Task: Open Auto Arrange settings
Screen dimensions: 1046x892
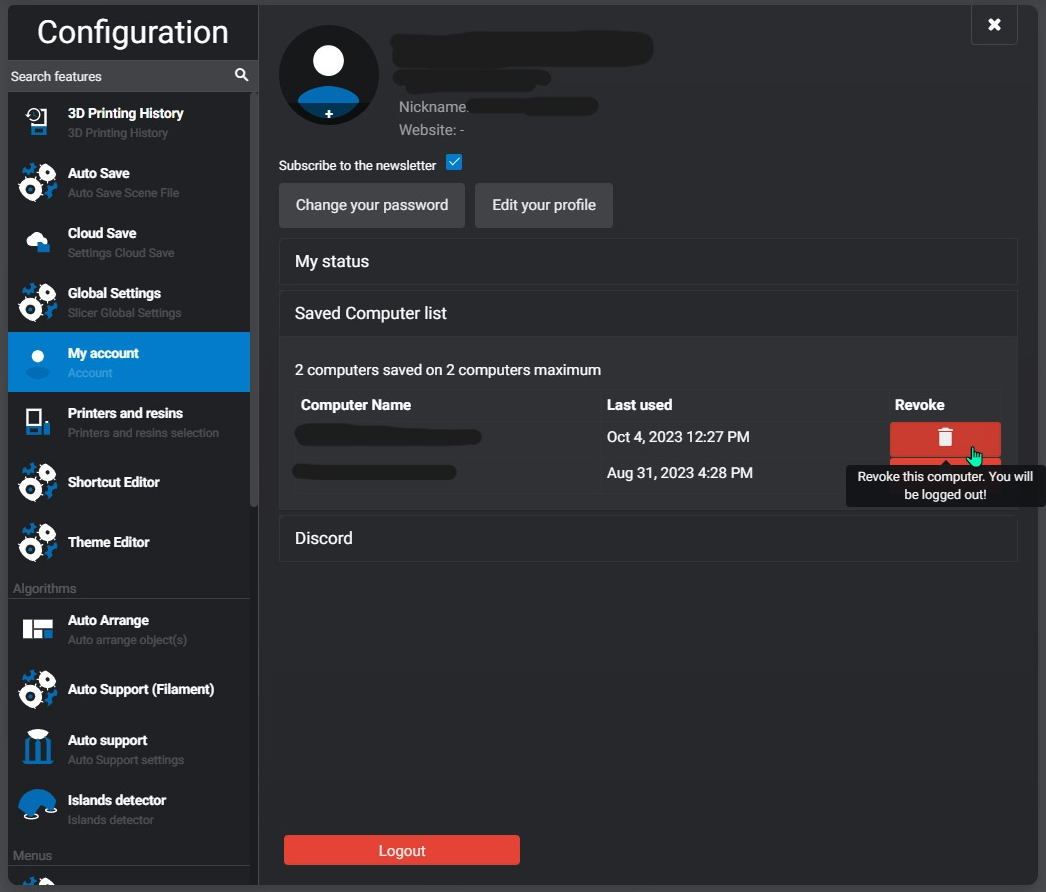Action: click(109, 630)
